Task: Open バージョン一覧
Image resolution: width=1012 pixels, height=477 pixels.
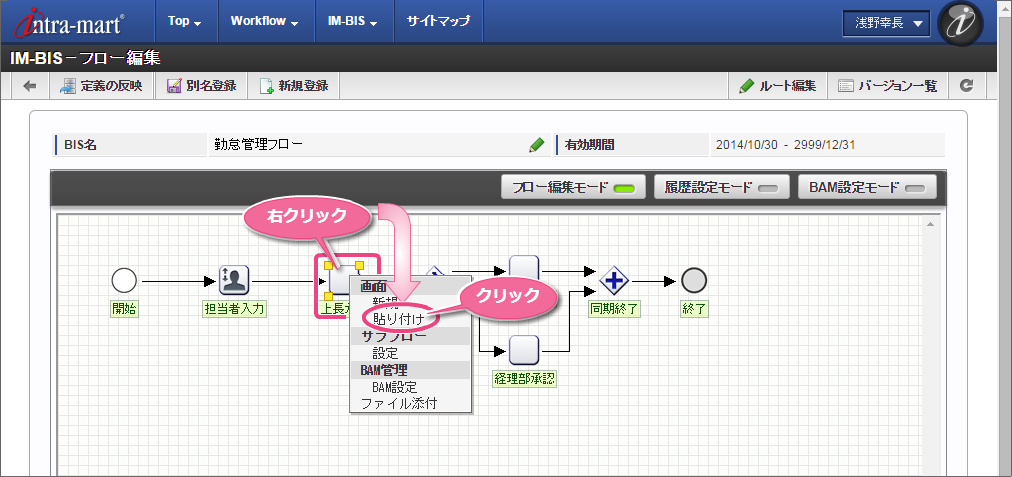Action: [x=888, y=86]
